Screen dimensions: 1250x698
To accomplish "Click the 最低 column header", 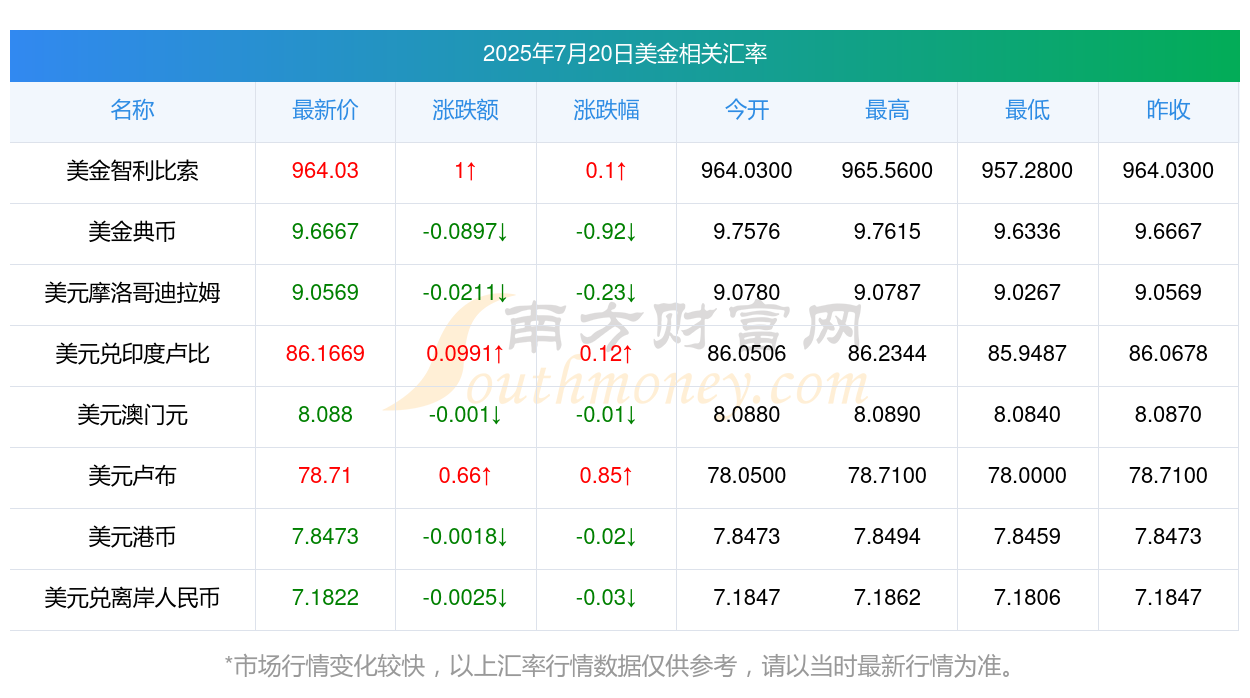I will 1028,110.
